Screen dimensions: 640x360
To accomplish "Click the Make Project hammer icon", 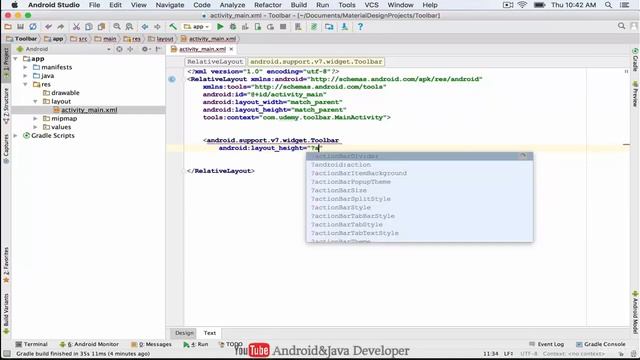I will (173, 27).
